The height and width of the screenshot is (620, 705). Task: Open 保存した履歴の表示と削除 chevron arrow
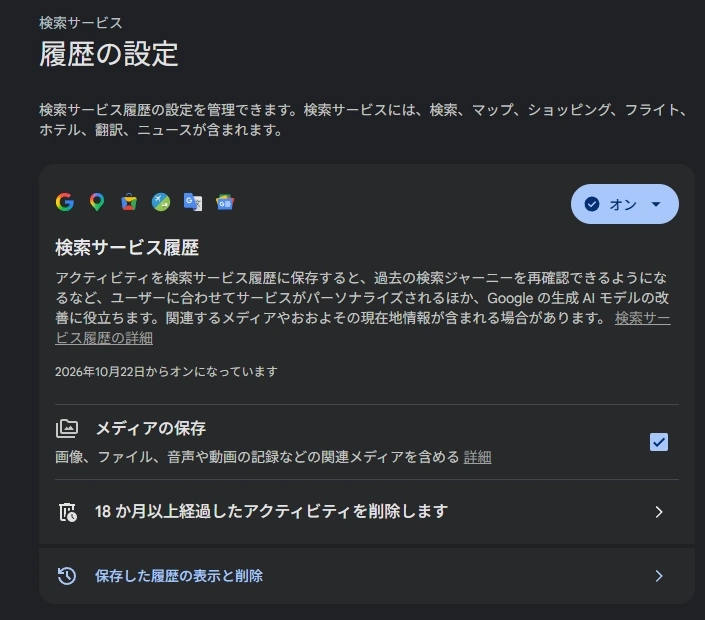coord(659,576)
